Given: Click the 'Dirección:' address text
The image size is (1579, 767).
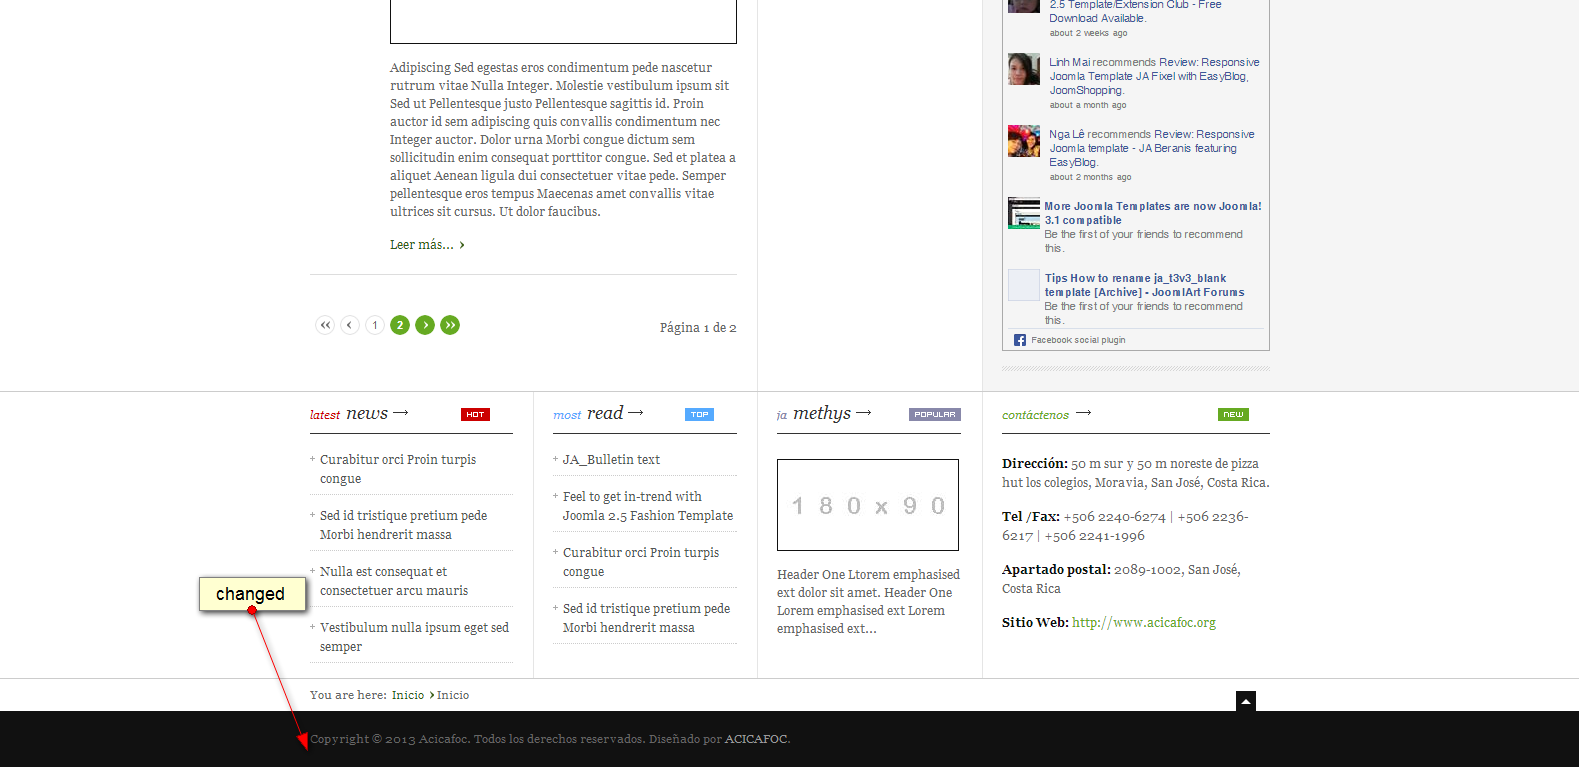Looking at the screenshot, I should pos(1136,473).
